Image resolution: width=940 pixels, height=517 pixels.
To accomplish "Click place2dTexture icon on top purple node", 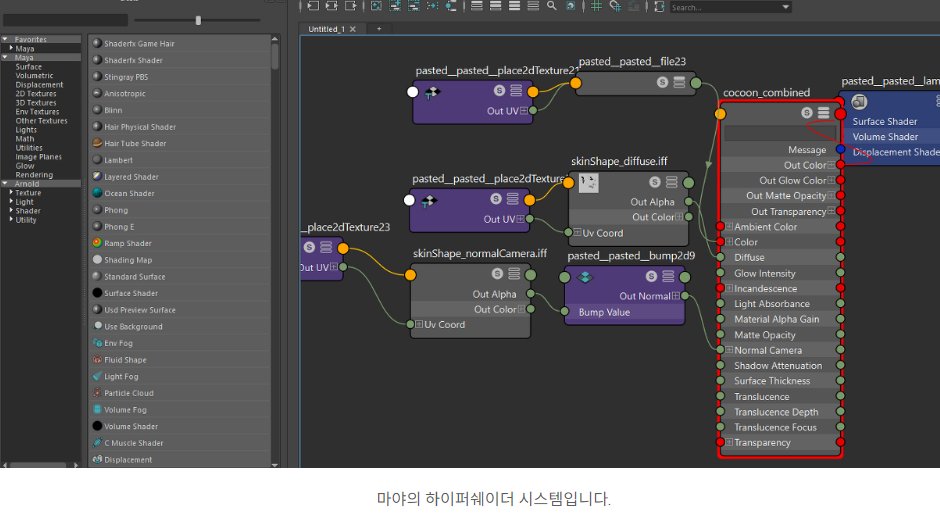I will [432, 93].
